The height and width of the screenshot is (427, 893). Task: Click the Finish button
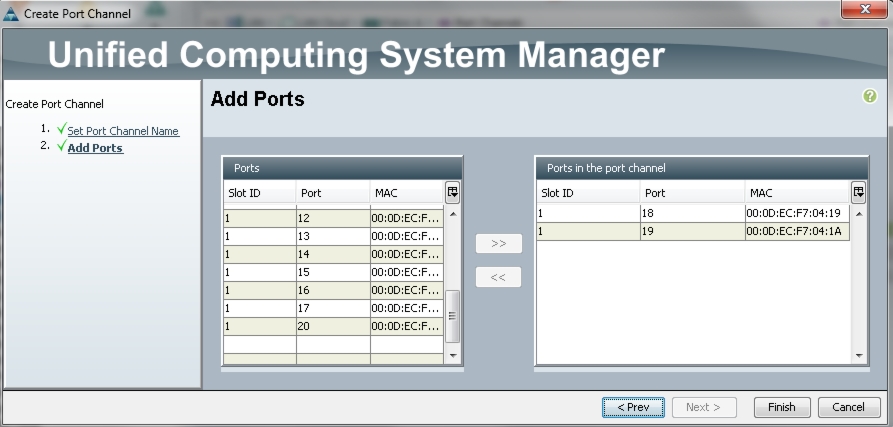click(782, 407)
